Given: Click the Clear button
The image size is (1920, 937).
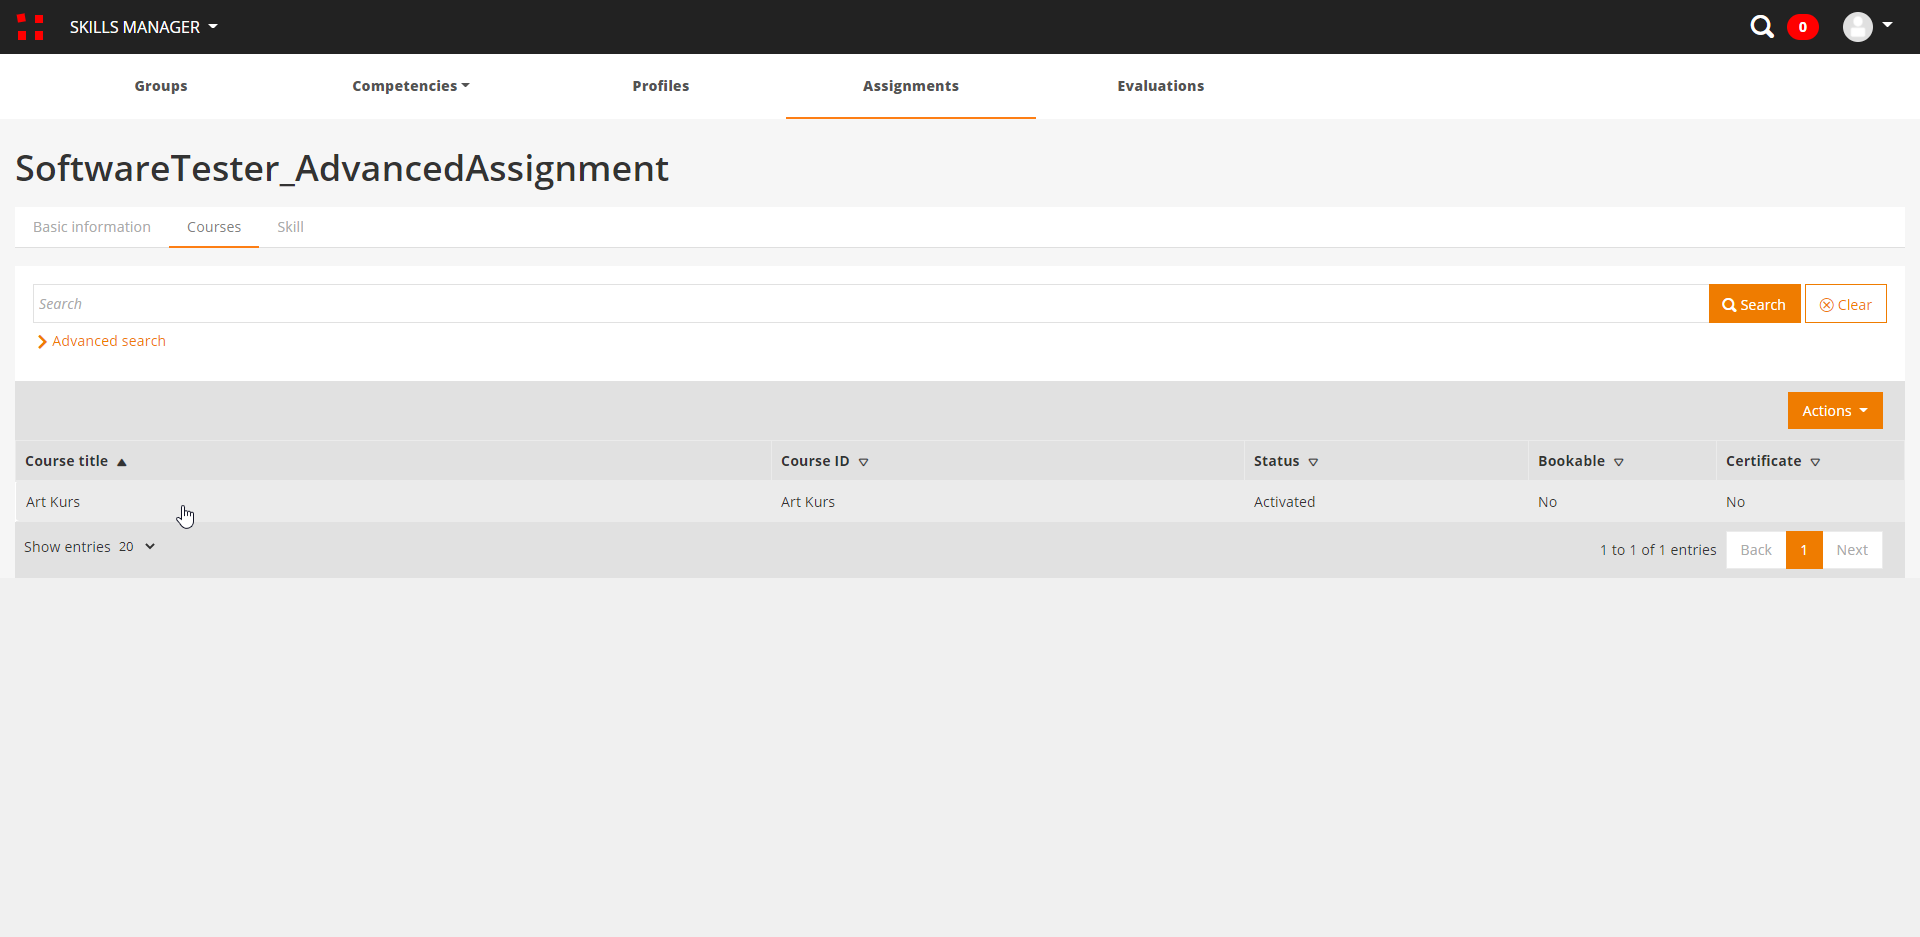Looking at the screenshot, I should click(1845, 304).
